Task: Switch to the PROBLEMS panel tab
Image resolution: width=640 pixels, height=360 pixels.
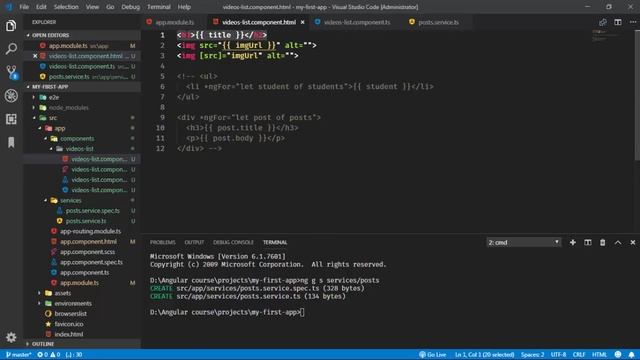Action: click(x=162, y=242)
